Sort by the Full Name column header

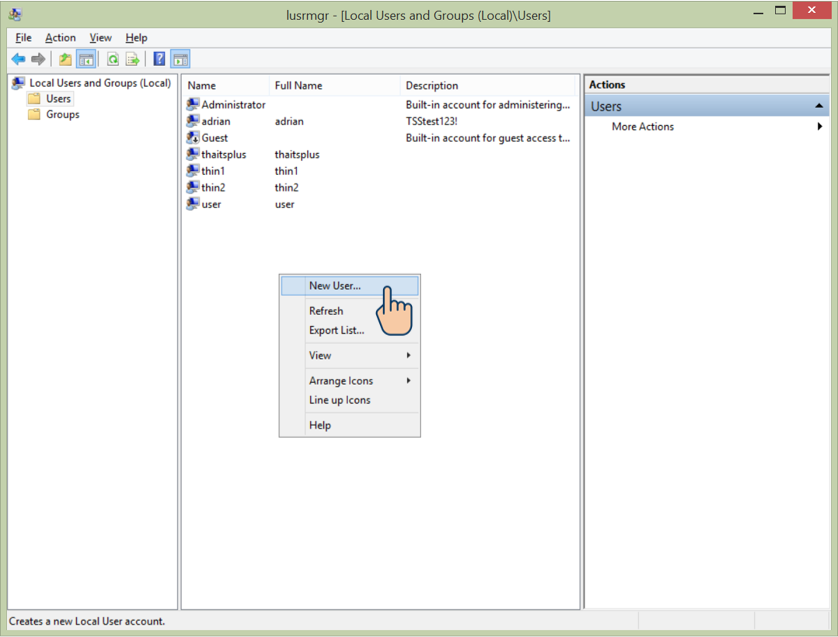pos(335,86)
